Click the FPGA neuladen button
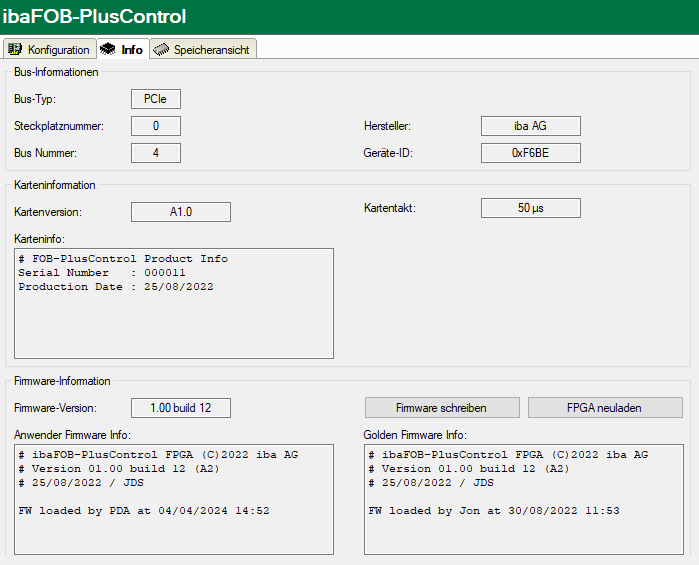The height and width of the screenshot is (565, 699). click(605, 408)
